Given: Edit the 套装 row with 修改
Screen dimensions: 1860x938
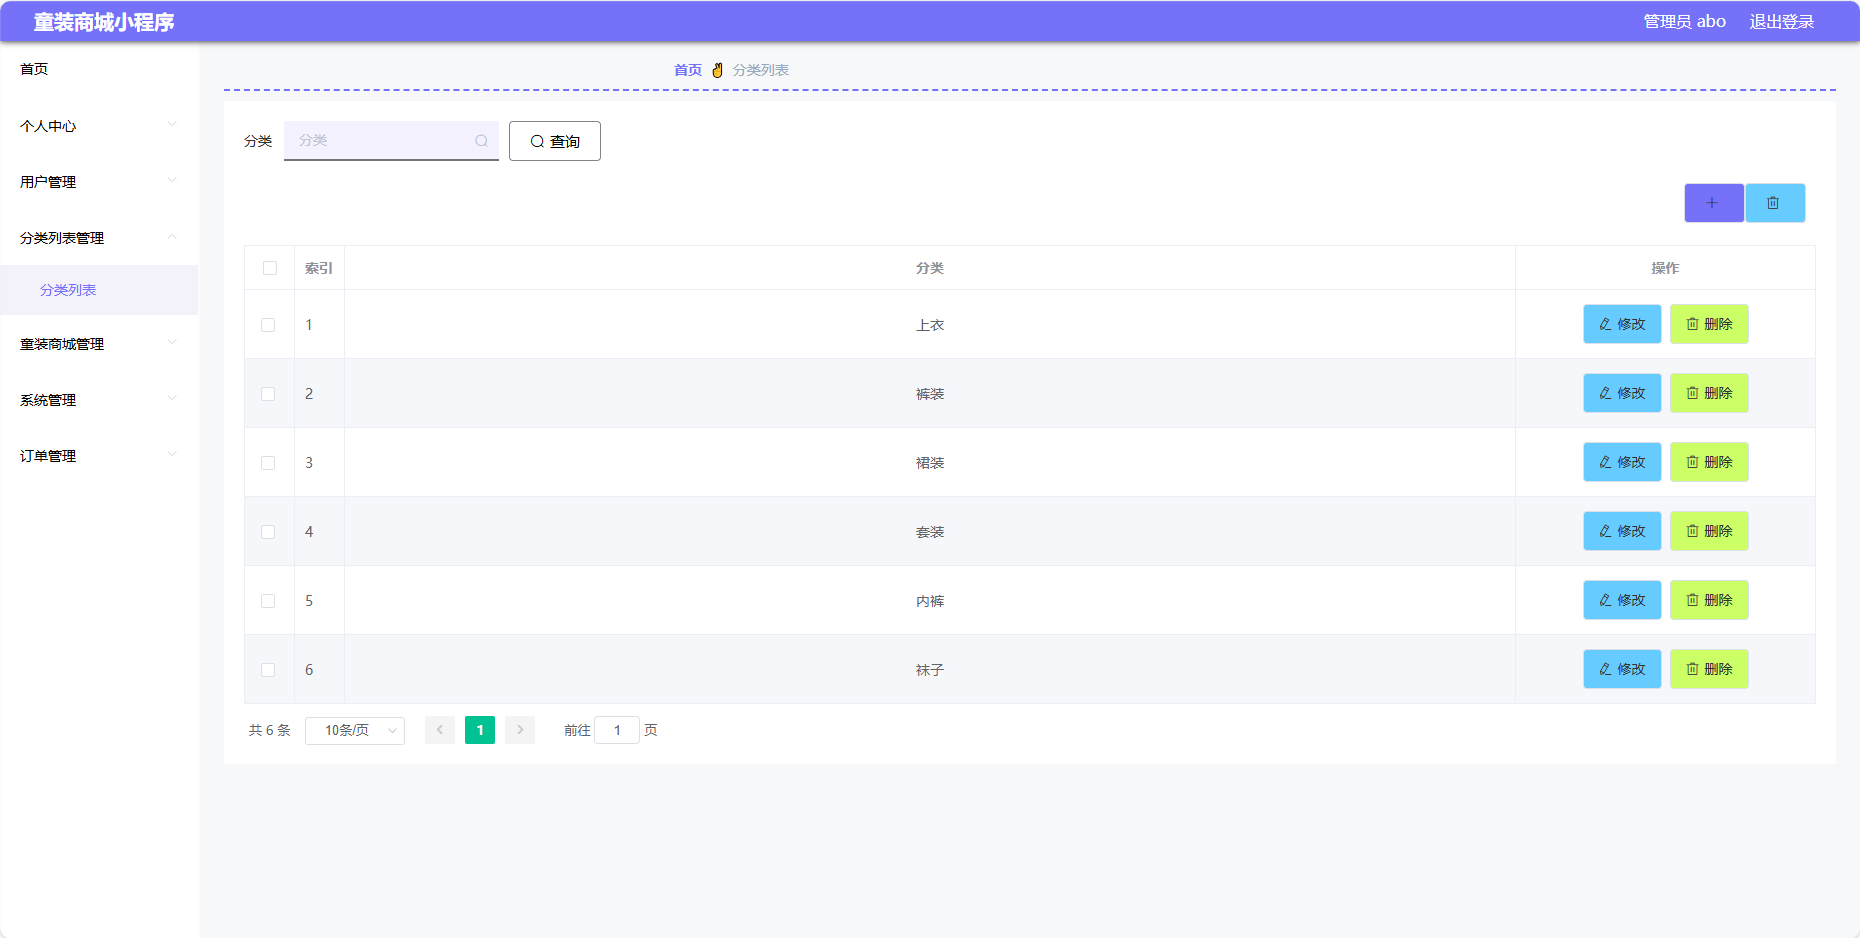Looking at the screenshot, I should pyautogui.click(x=1622, y=531).
